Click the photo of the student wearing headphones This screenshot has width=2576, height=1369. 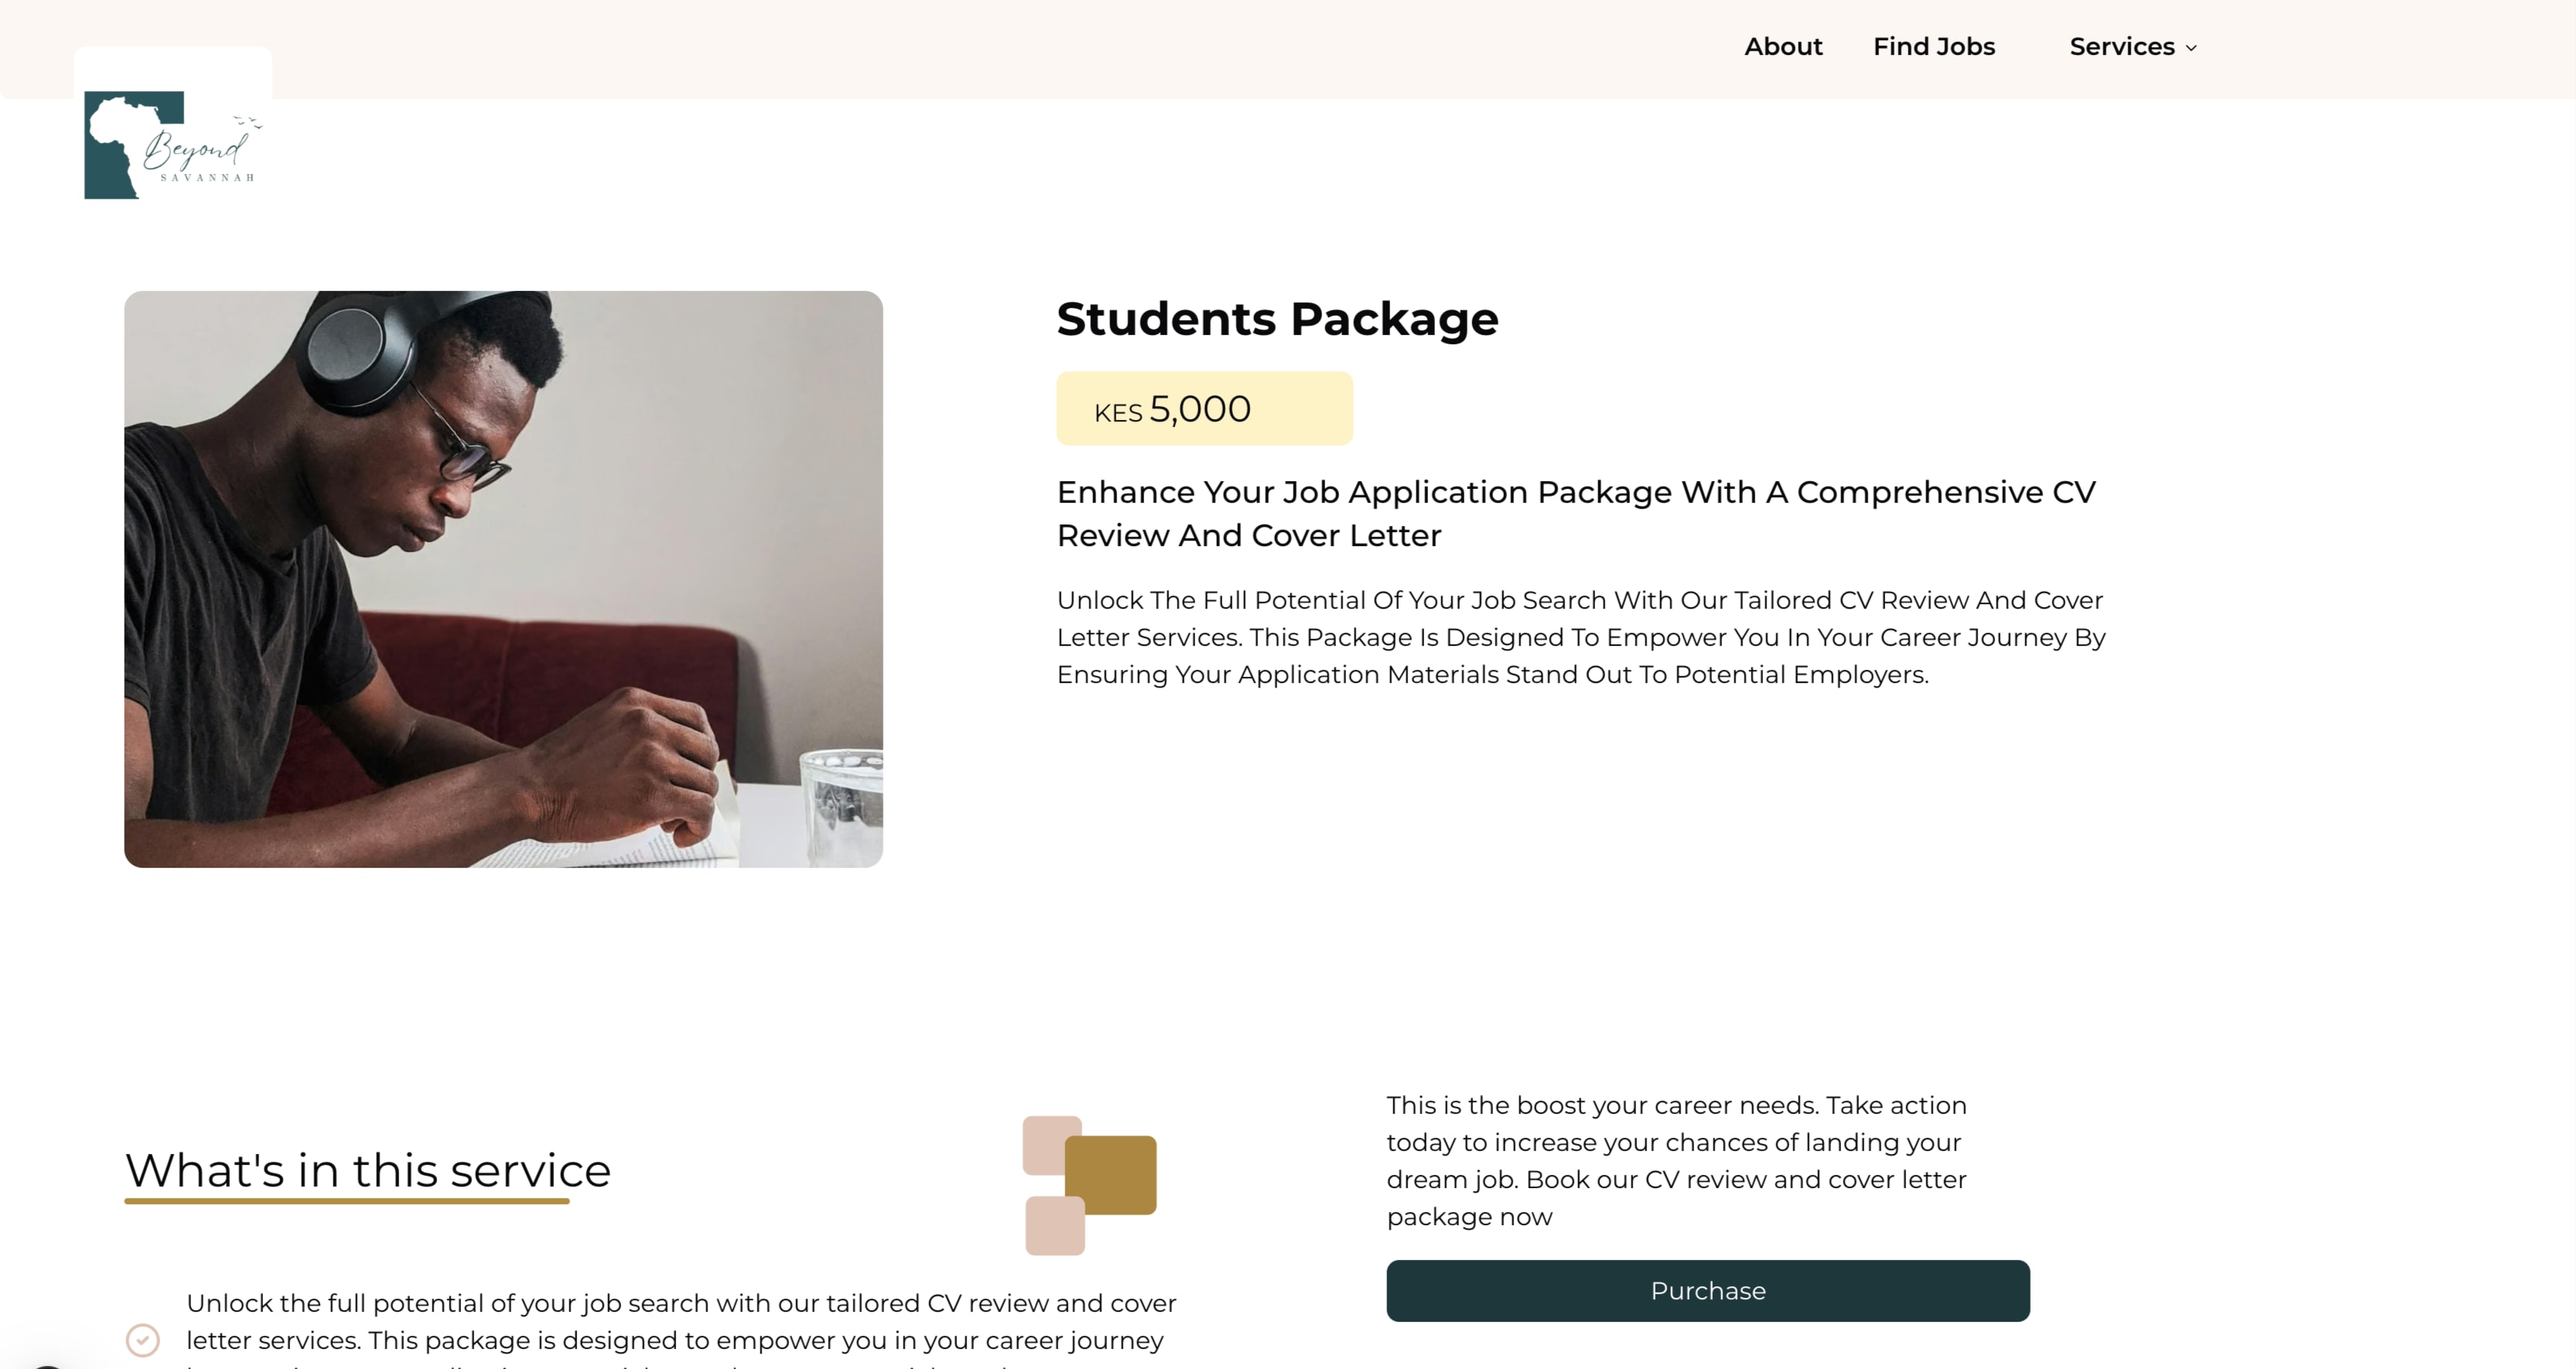pyautogui.click(x=503, y=578)
